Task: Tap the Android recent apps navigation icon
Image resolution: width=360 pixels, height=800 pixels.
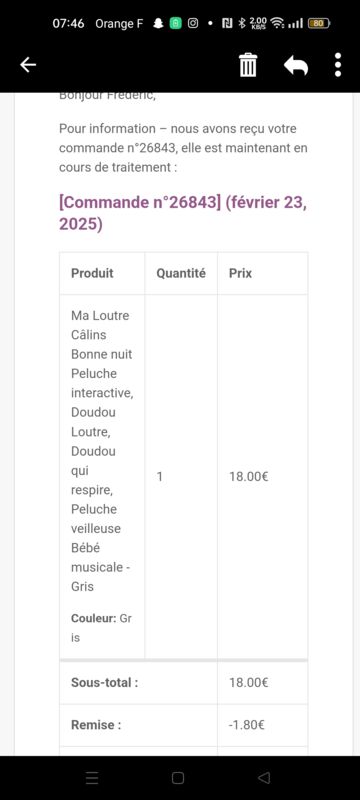Action: [92, 778]
